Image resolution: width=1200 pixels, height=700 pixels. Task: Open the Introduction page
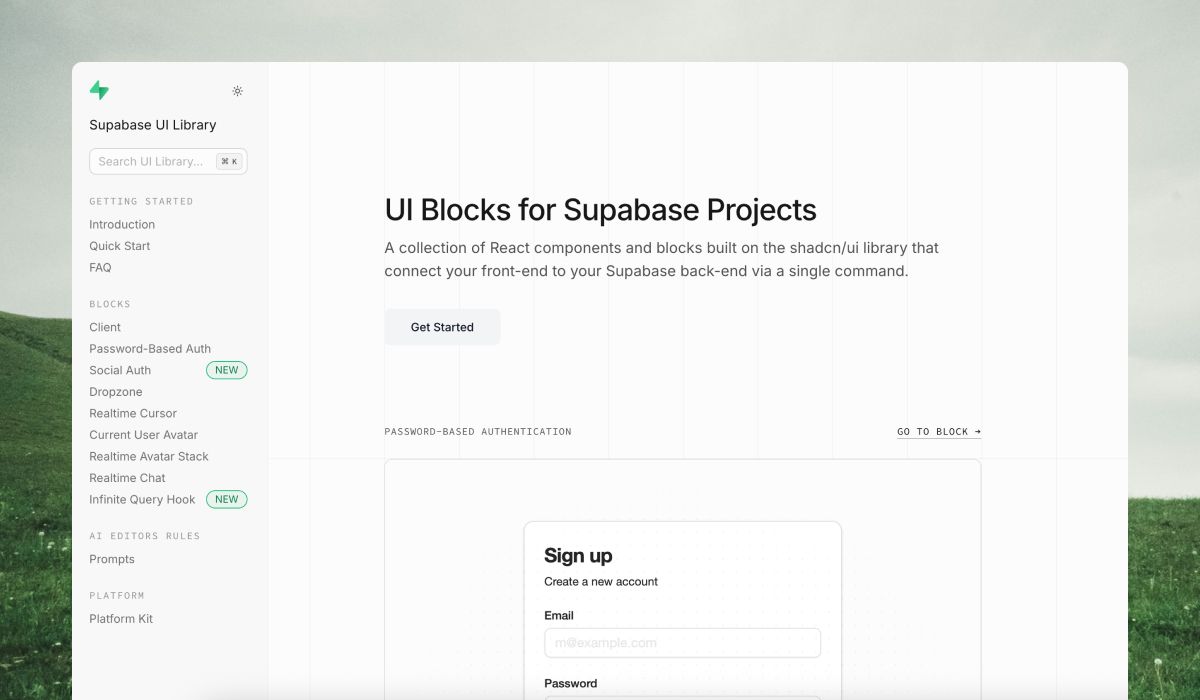coord(122,224)
